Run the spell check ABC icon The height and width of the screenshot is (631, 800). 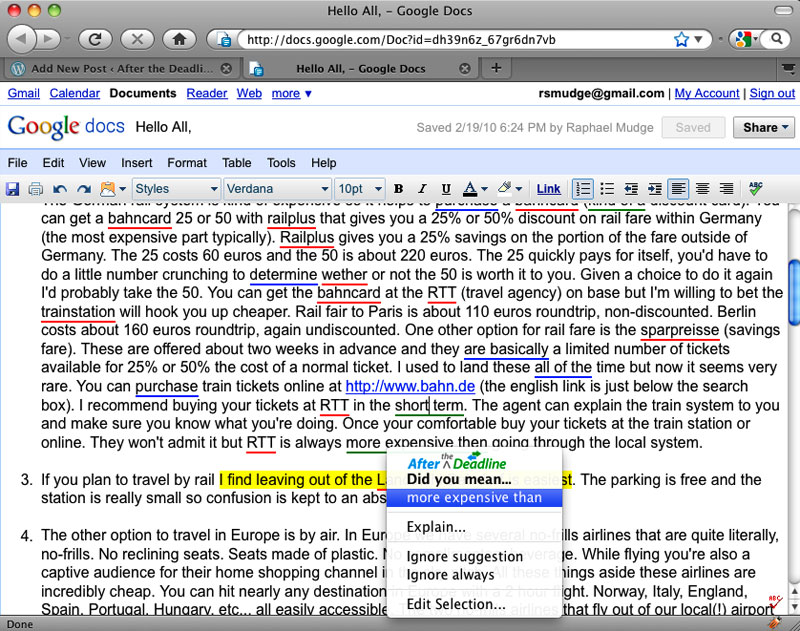(755, 189)
